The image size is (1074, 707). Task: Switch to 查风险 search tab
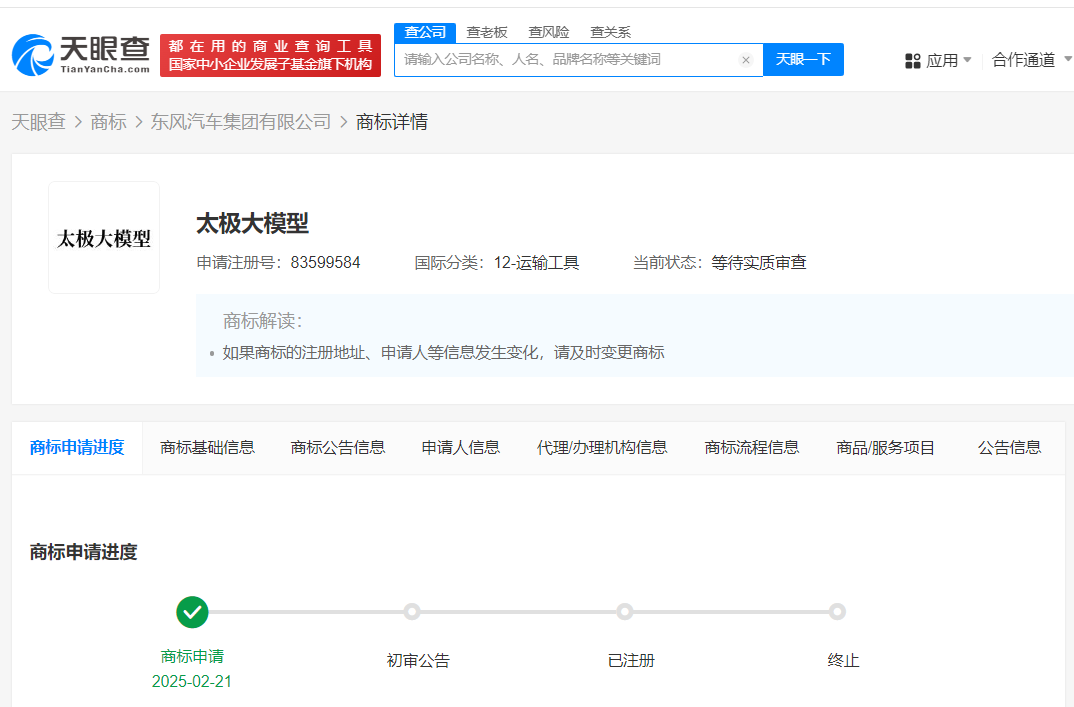(549, 32)
